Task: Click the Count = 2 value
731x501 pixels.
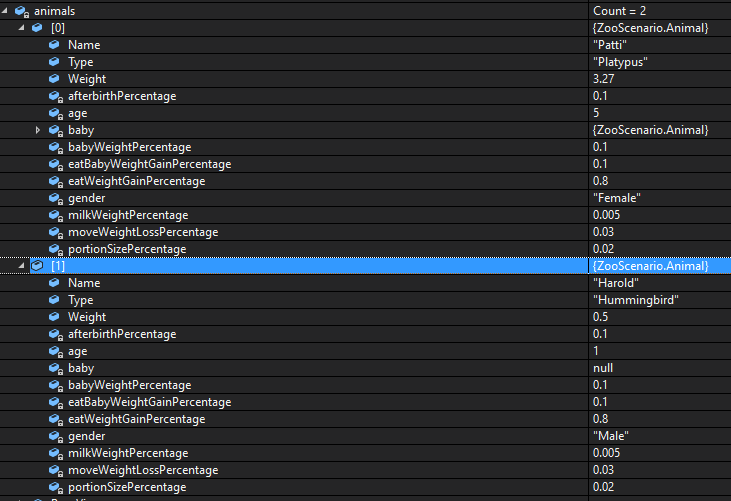Action: tap(619, 11)
